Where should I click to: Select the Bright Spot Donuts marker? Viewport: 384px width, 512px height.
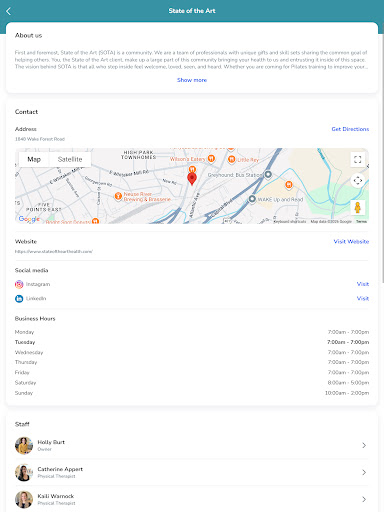click(95, 221)
